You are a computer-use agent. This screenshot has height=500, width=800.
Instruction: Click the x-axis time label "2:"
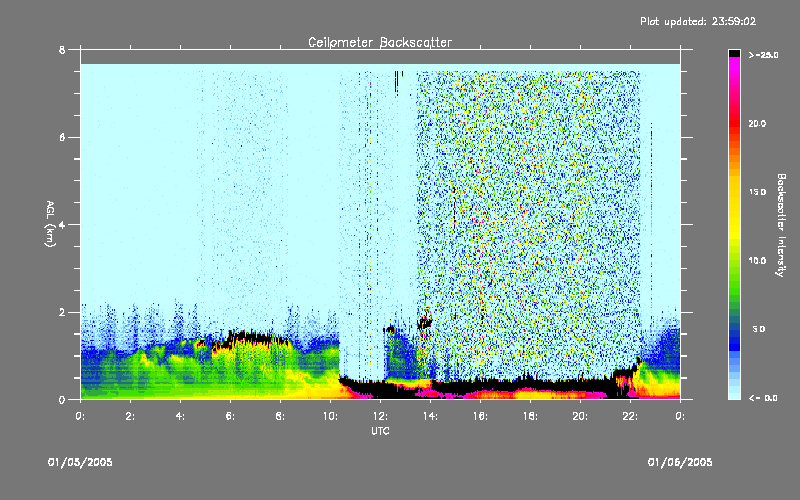tap(130, 416)
